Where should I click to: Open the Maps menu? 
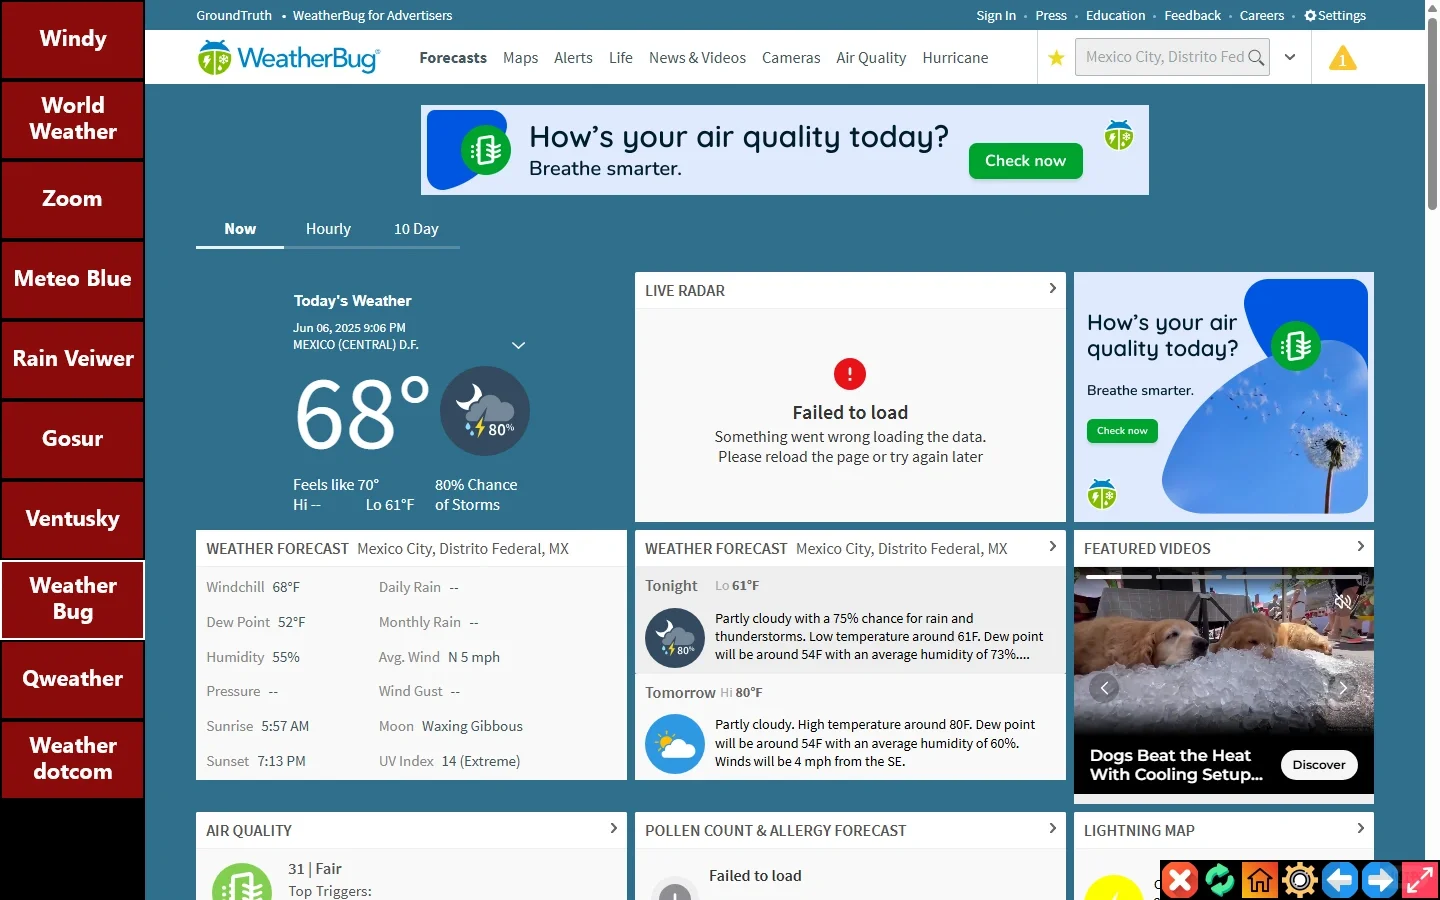pos(520,58)
